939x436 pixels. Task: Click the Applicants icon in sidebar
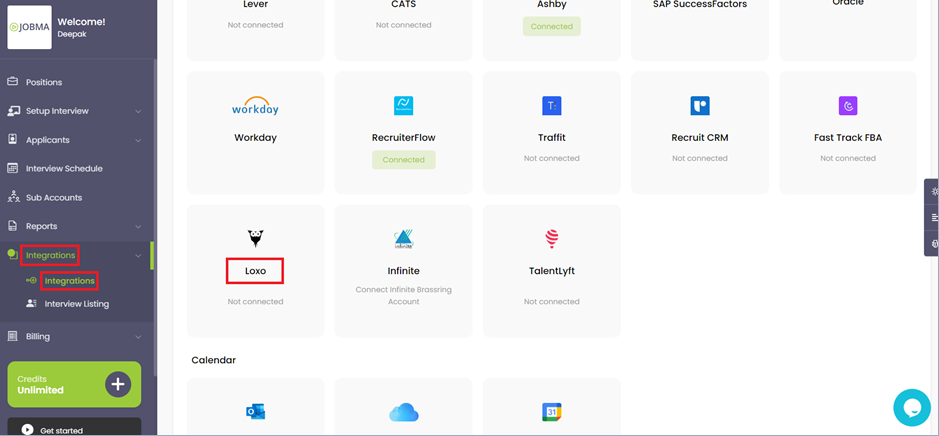click(x=13, y=140)
